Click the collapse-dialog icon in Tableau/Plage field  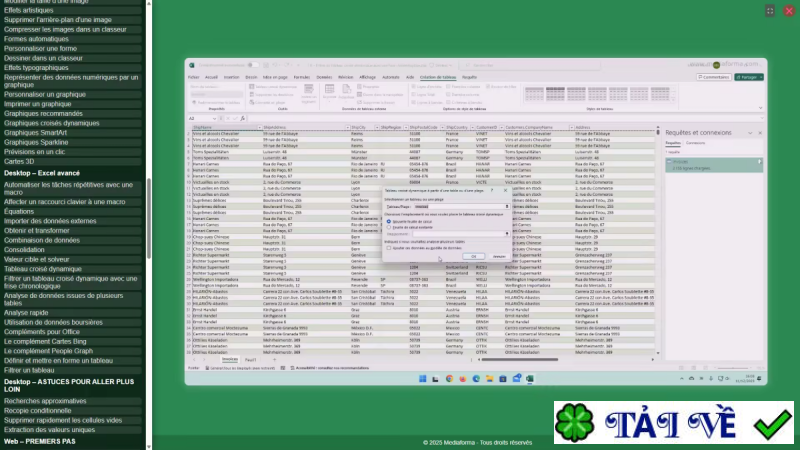click(507, 207)
